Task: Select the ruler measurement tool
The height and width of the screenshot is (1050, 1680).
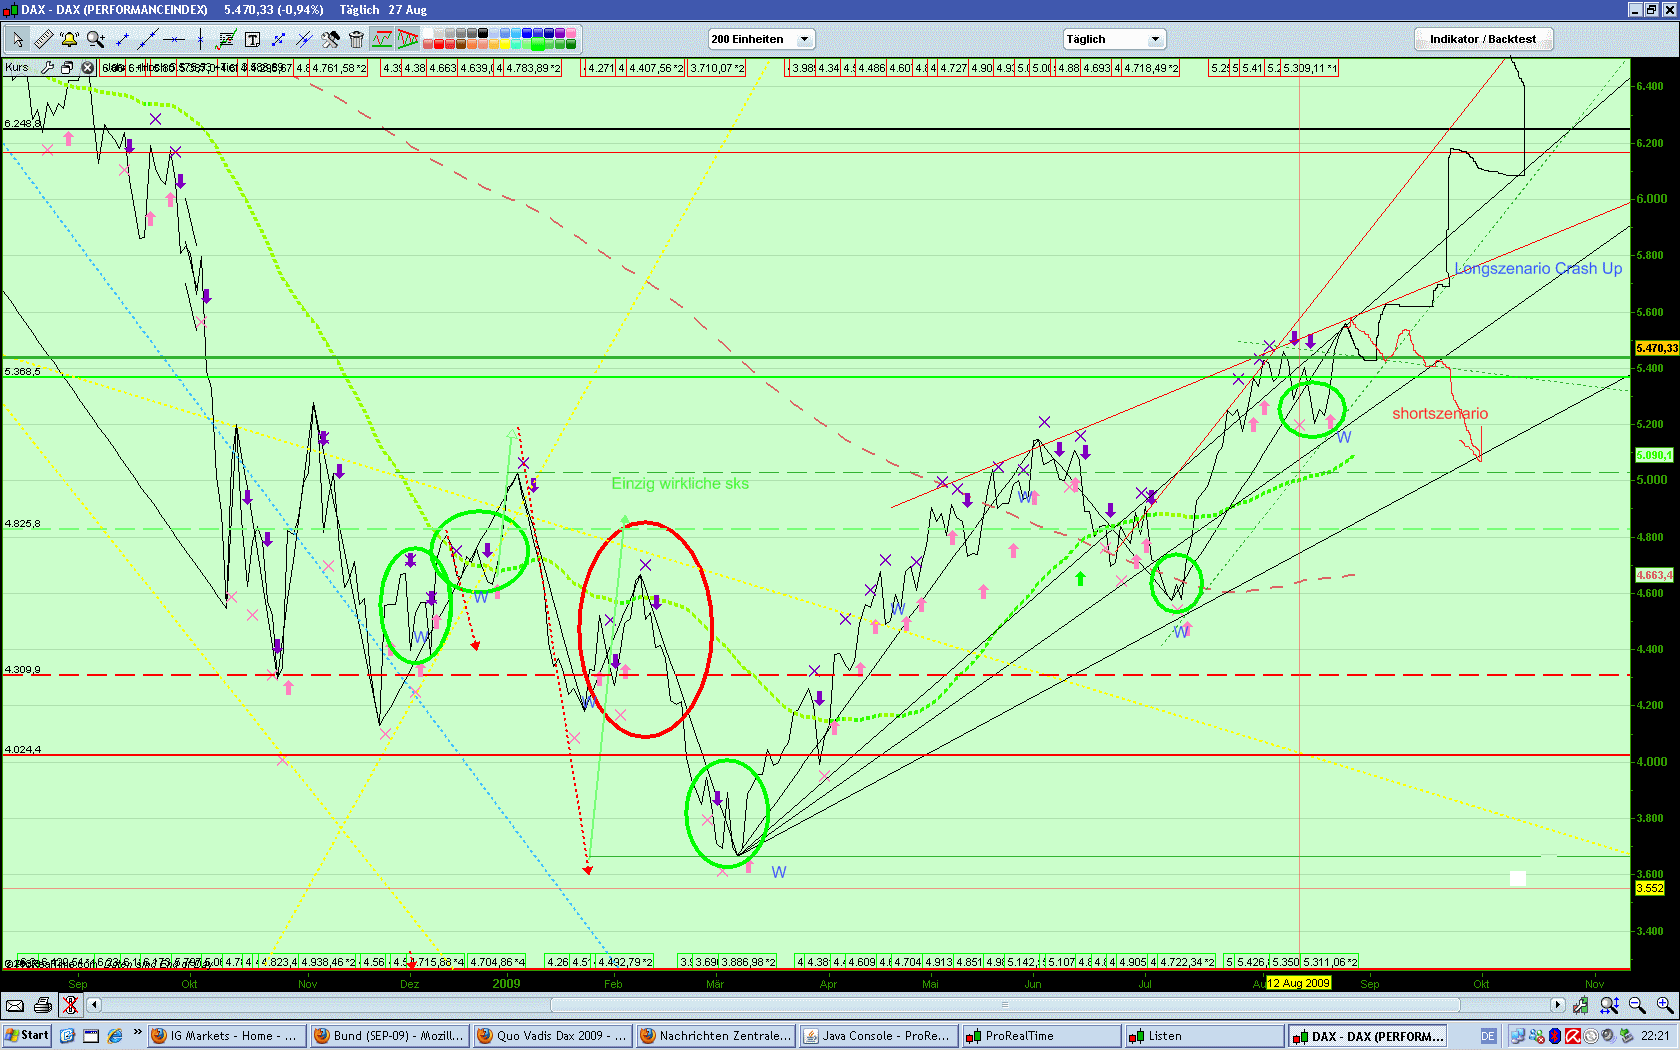Action: pos(44,39)
